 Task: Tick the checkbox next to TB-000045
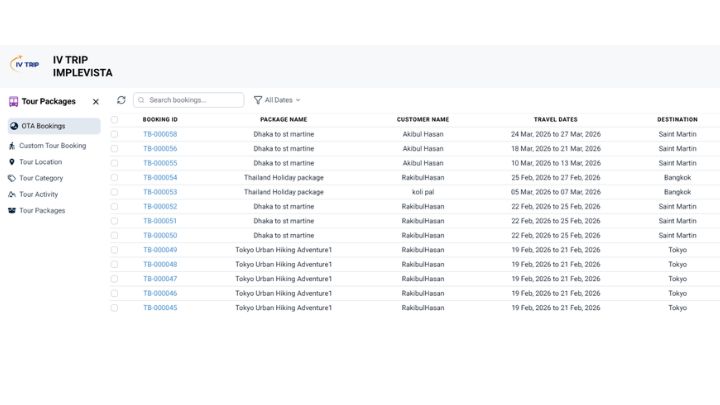pyautogui.click(x=114, y=308)
